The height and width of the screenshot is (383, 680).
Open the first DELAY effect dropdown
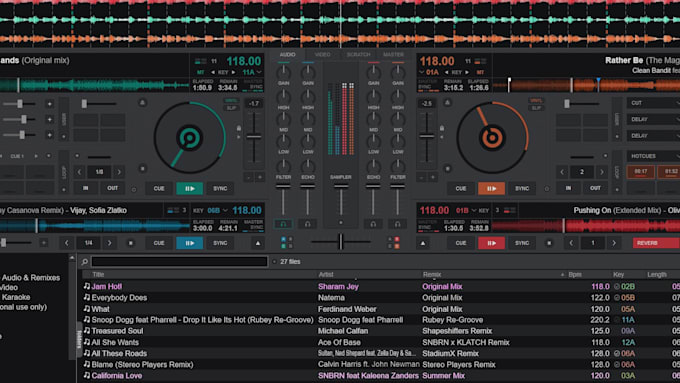[653, 119]
